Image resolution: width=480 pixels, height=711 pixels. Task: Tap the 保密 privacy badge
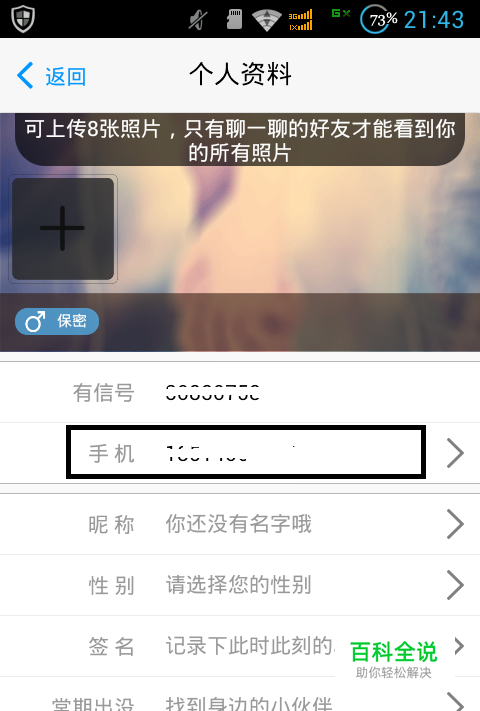(x=57, y=321)
